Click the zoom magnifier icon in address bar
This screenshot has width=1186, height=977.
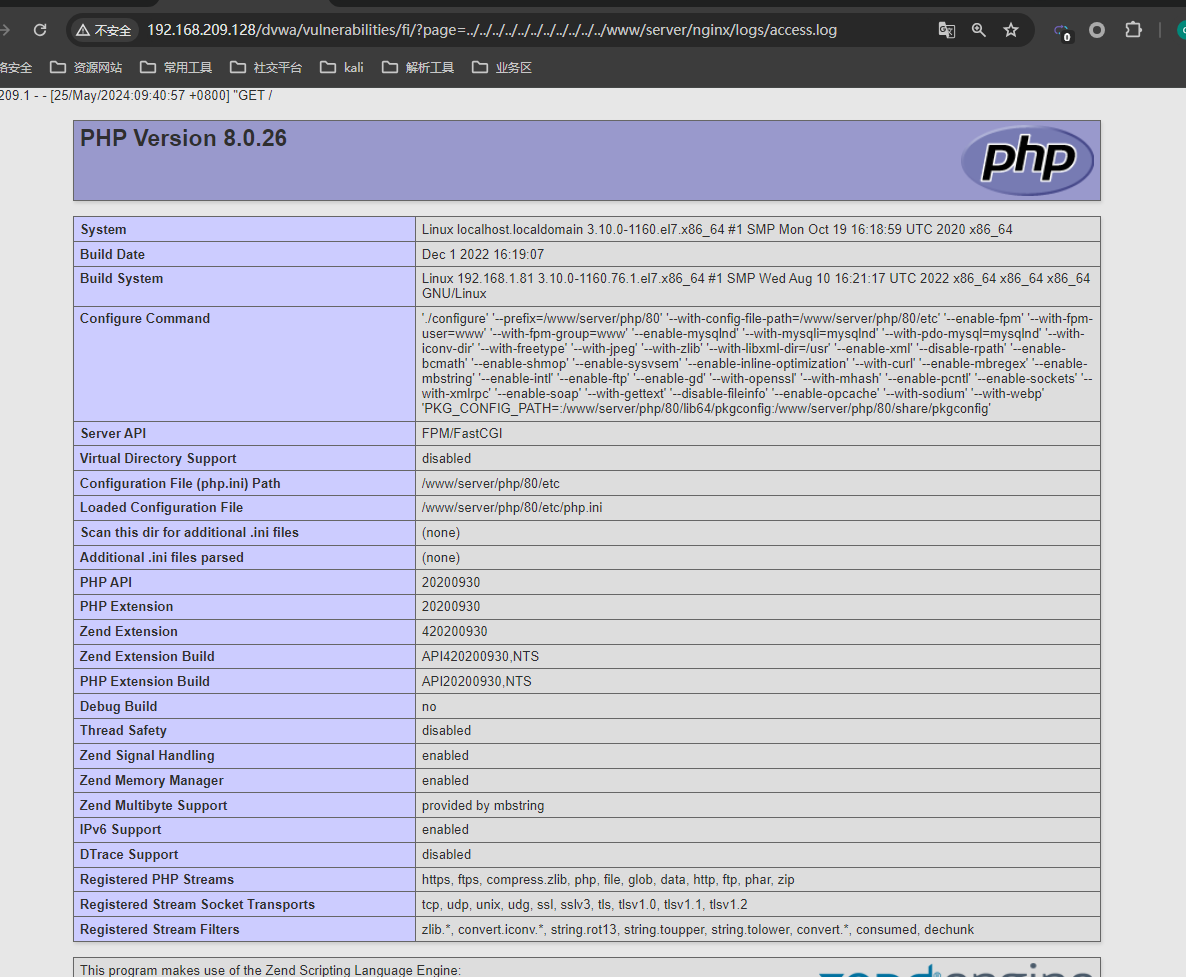click(x=978, y=30)
